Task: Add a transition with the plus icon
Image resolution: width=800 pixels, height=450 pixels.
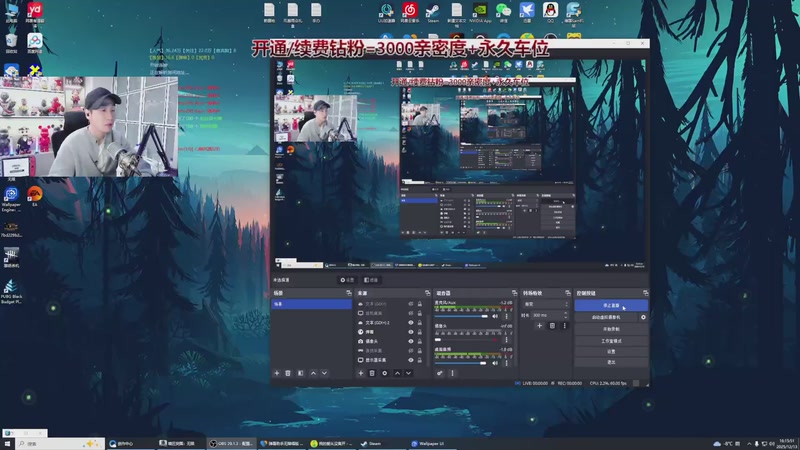Action: 539,326
